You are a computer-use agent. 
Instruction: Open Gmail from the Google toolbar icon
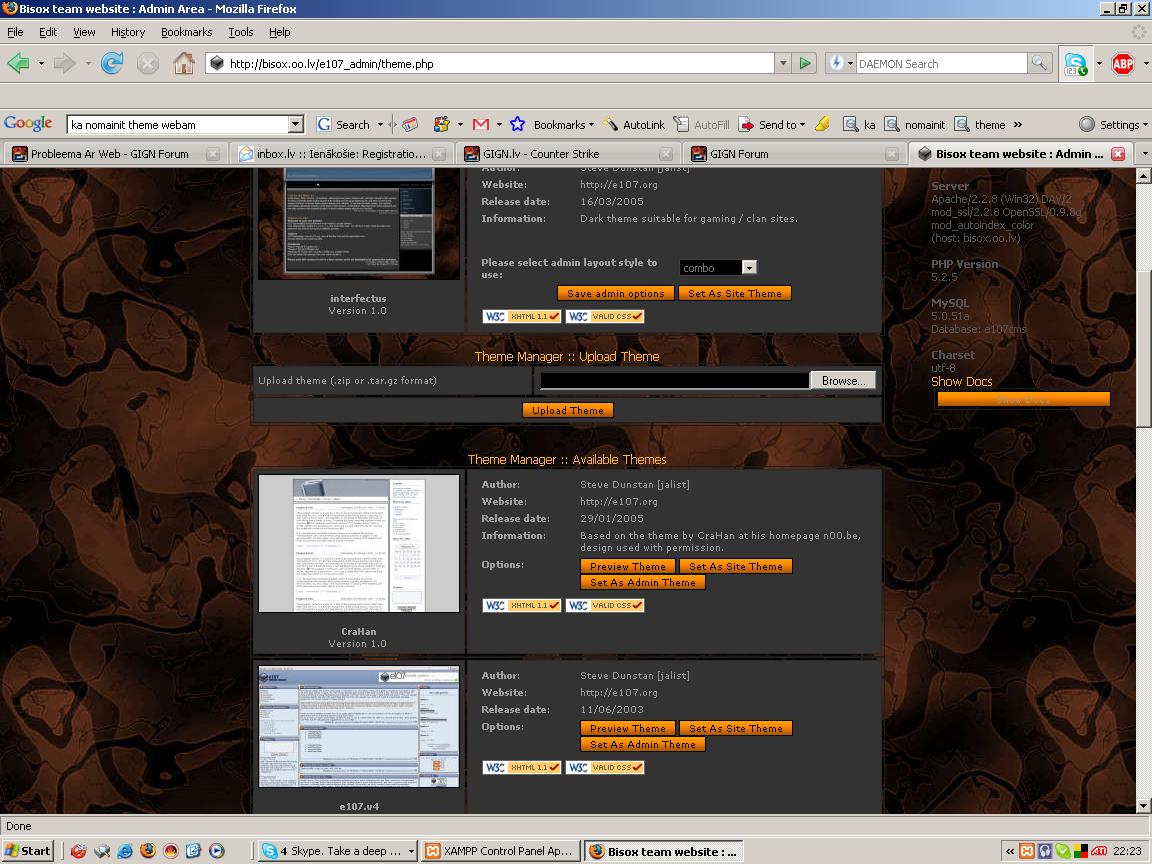coord(480,125)
